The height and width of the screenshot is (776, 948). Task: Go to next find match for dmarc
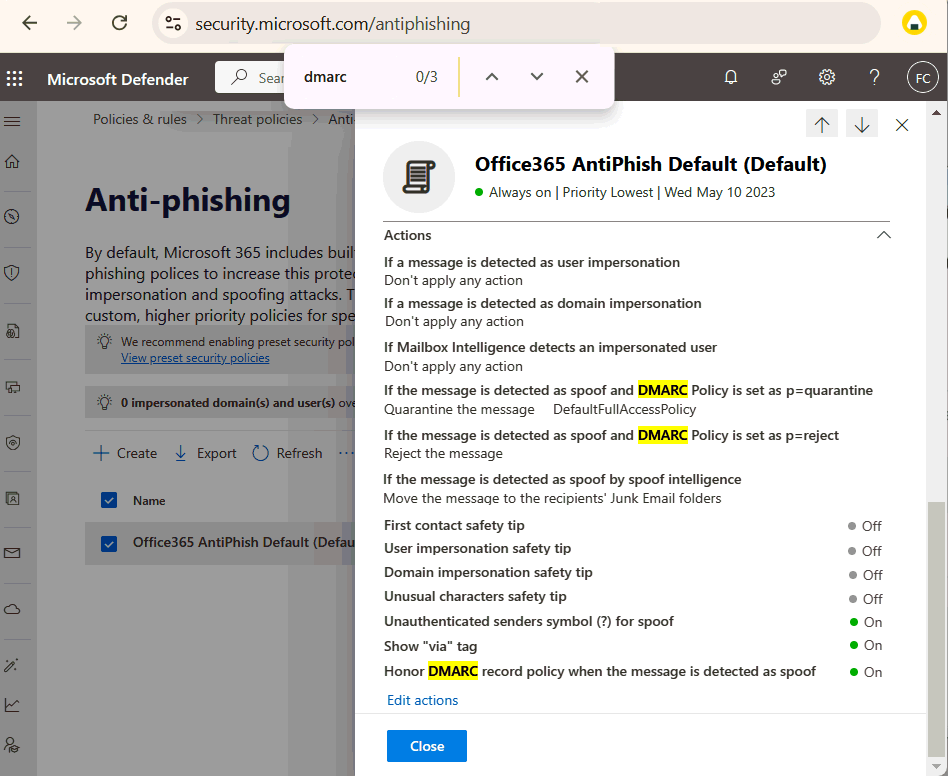537,77
